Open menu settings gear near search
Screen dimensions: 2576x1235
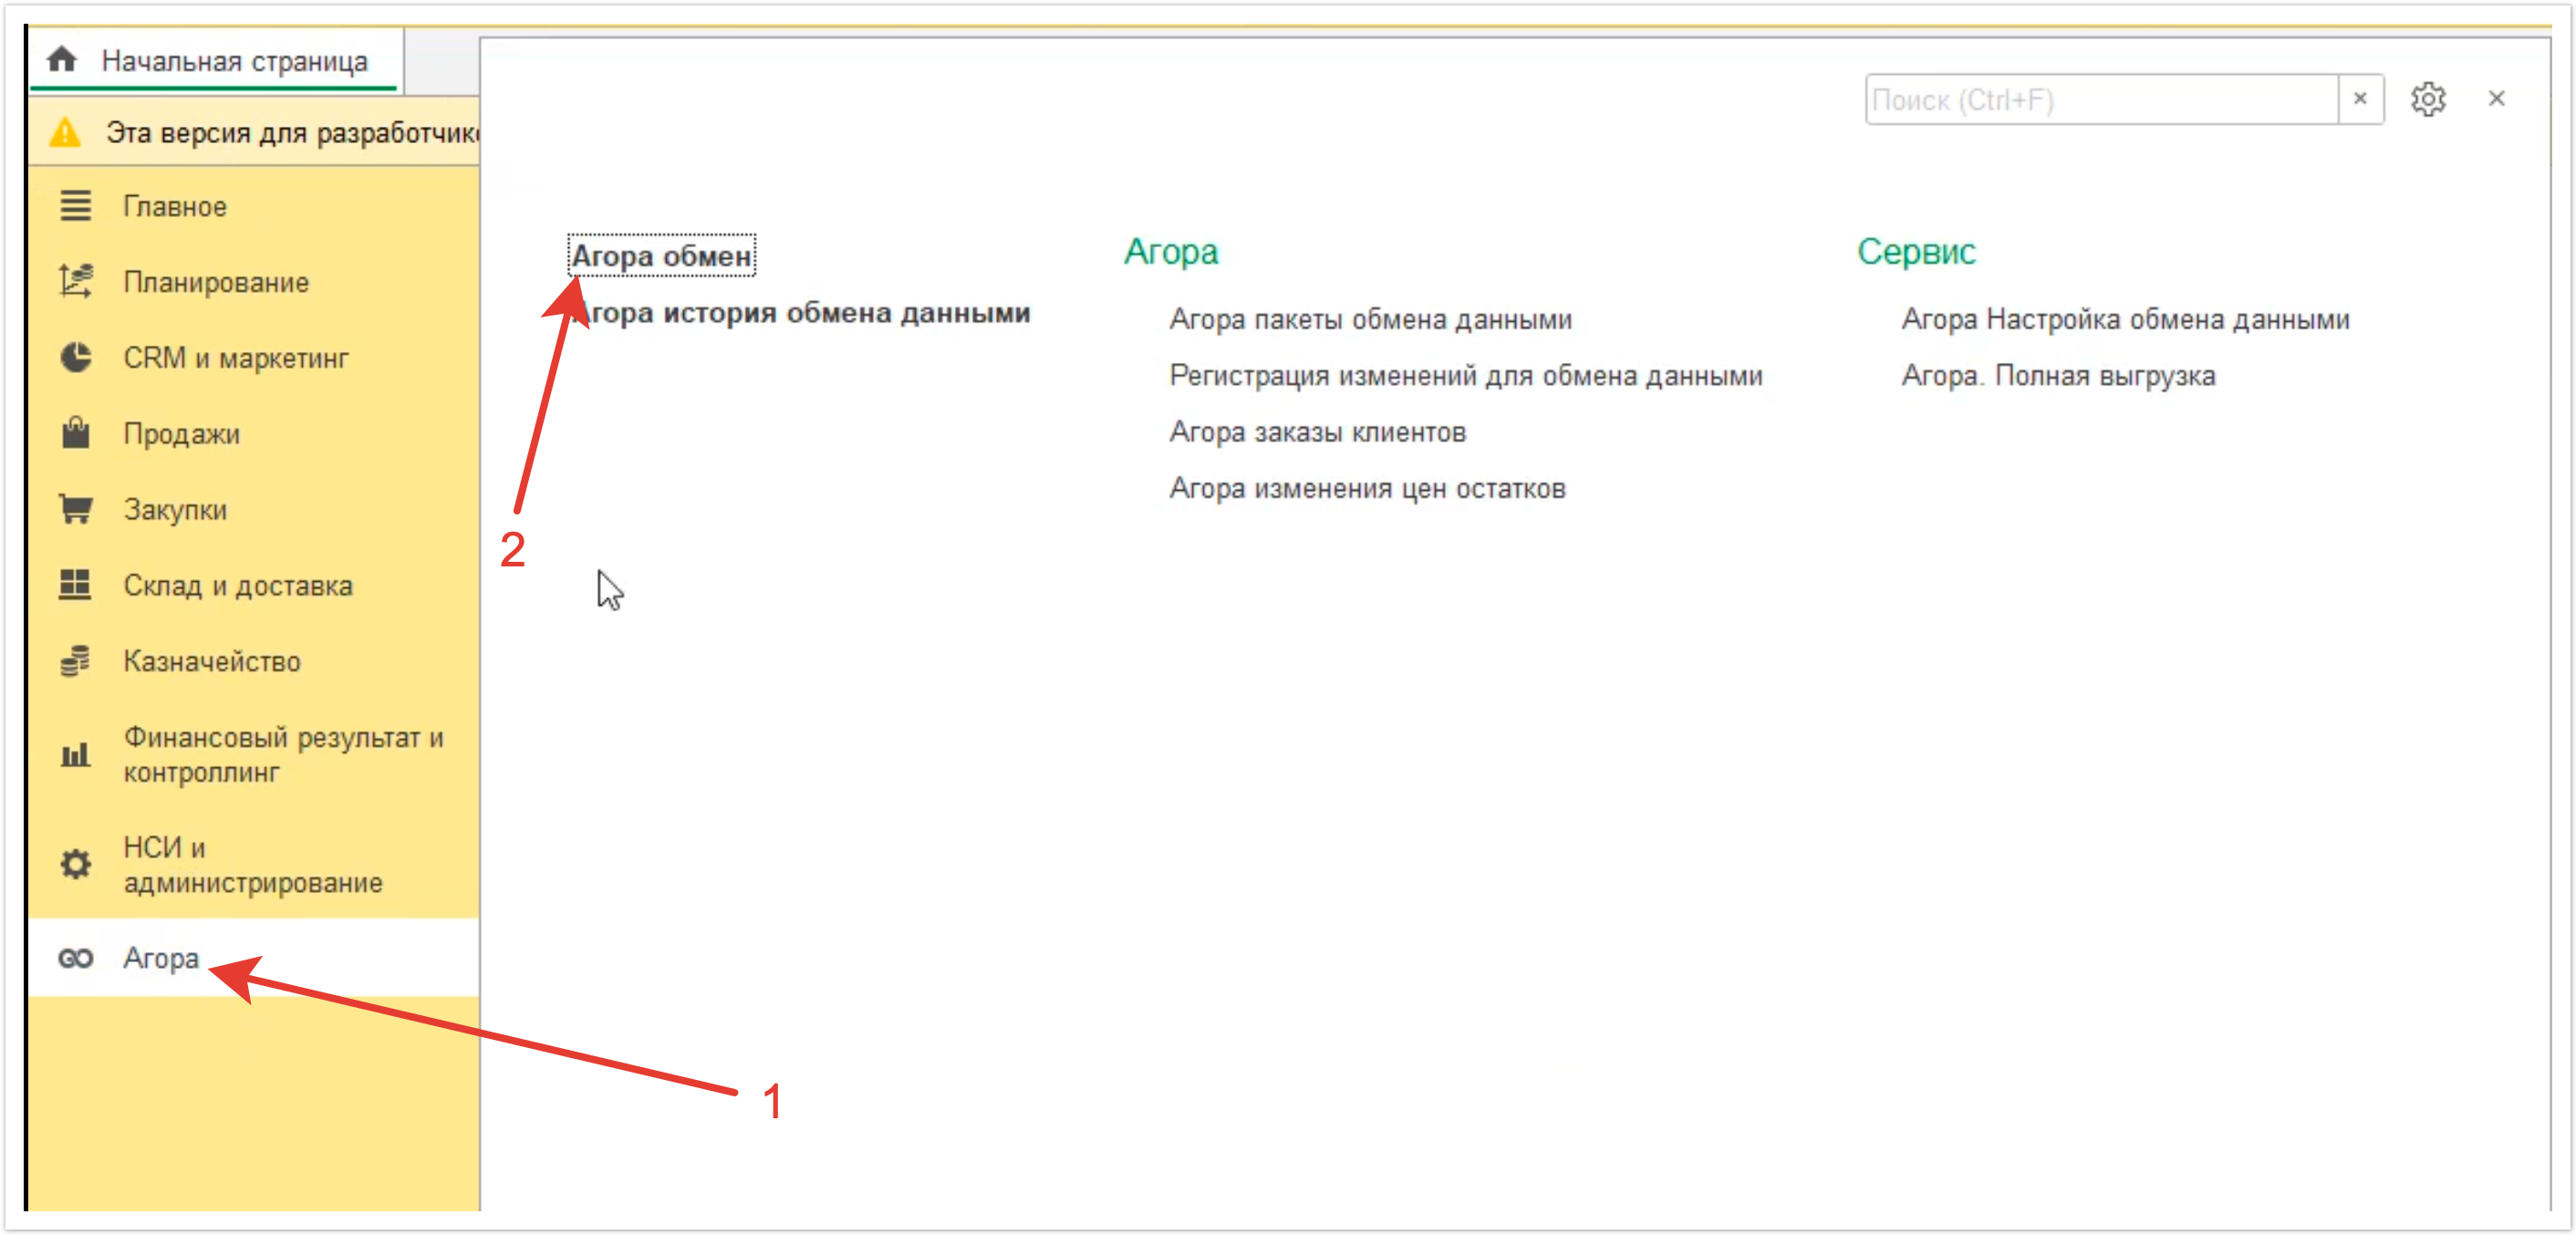coord(2427,99)
